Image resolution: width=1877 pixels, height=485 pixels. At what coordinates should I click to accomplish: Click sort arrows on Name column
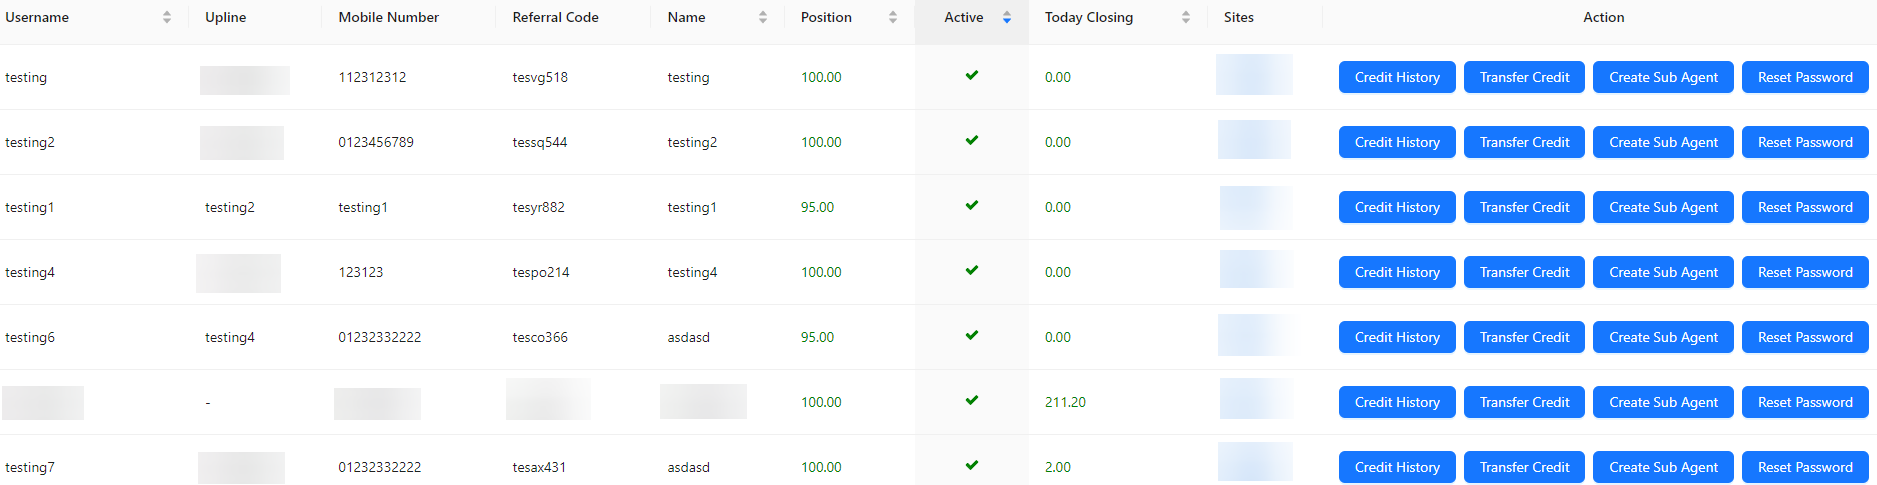763,17
